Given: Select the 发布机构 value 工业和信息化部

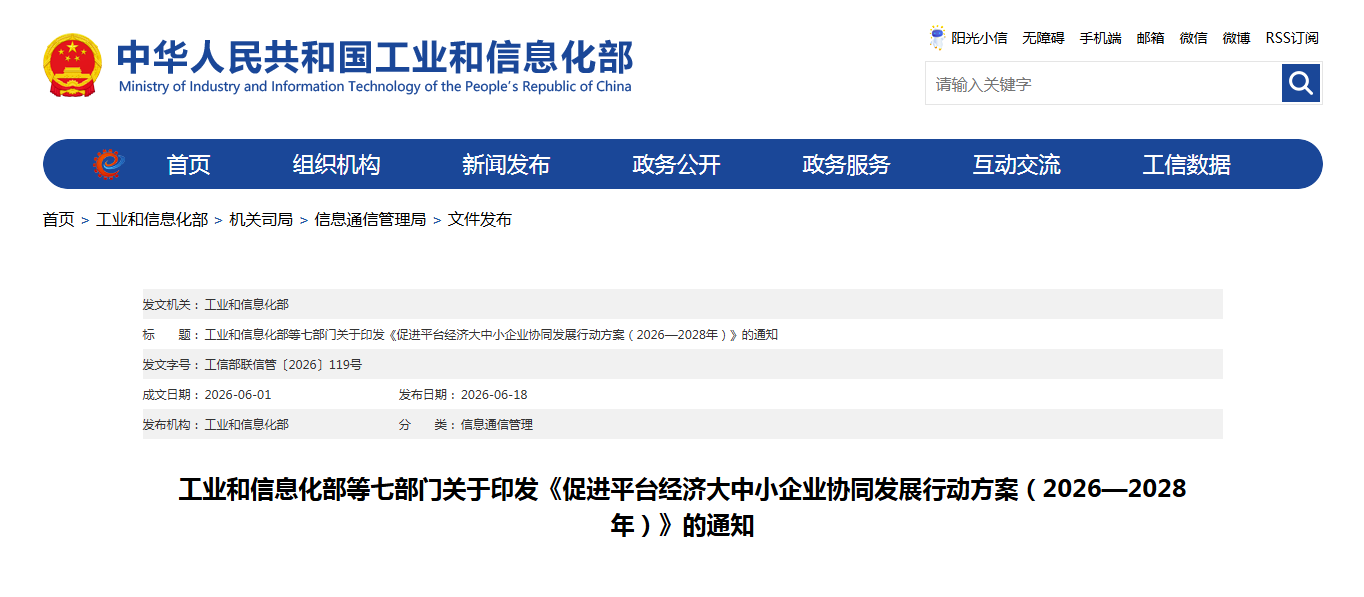Looking at the screenshot, I should 246,425.
